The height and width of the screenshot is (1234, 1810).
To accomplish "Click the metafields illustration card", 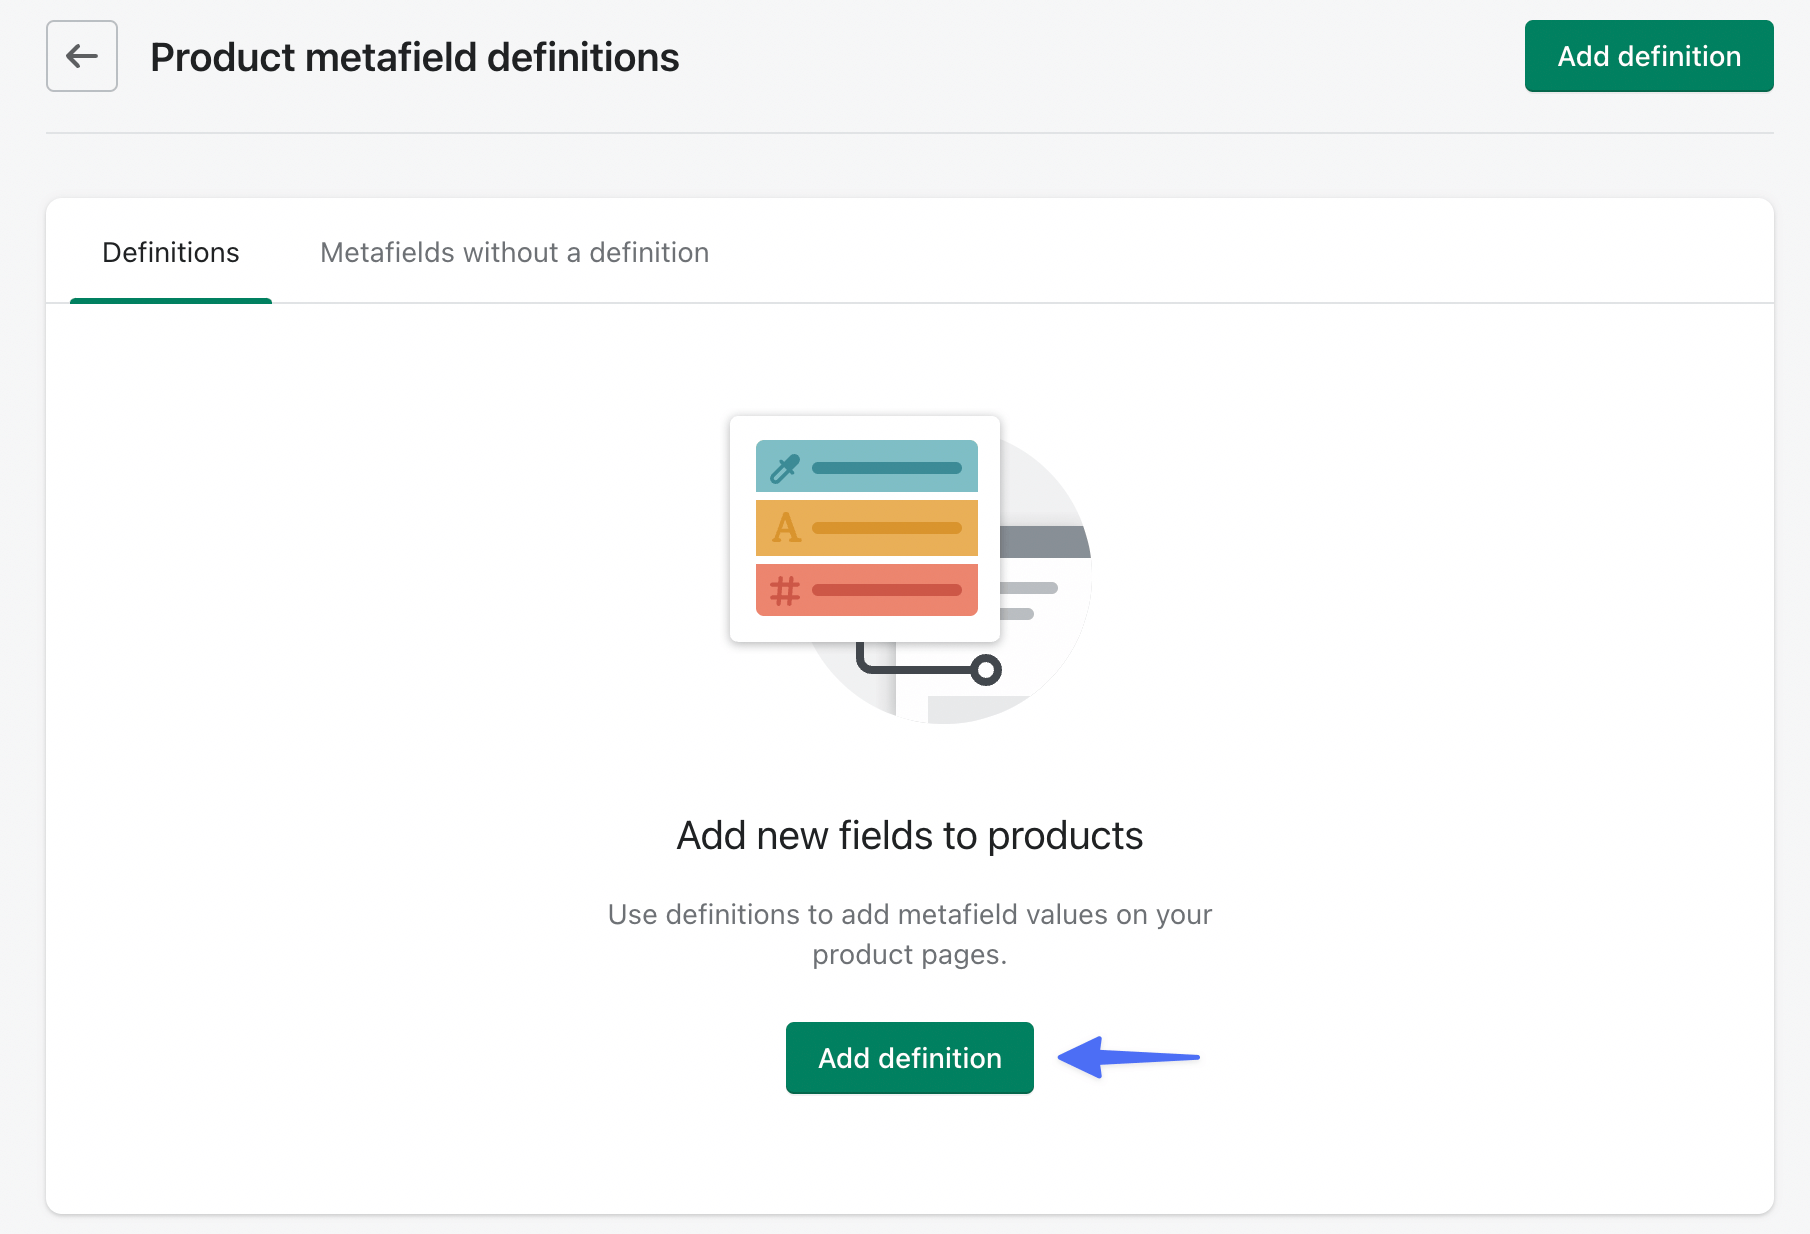I will (x=864, y=528).
